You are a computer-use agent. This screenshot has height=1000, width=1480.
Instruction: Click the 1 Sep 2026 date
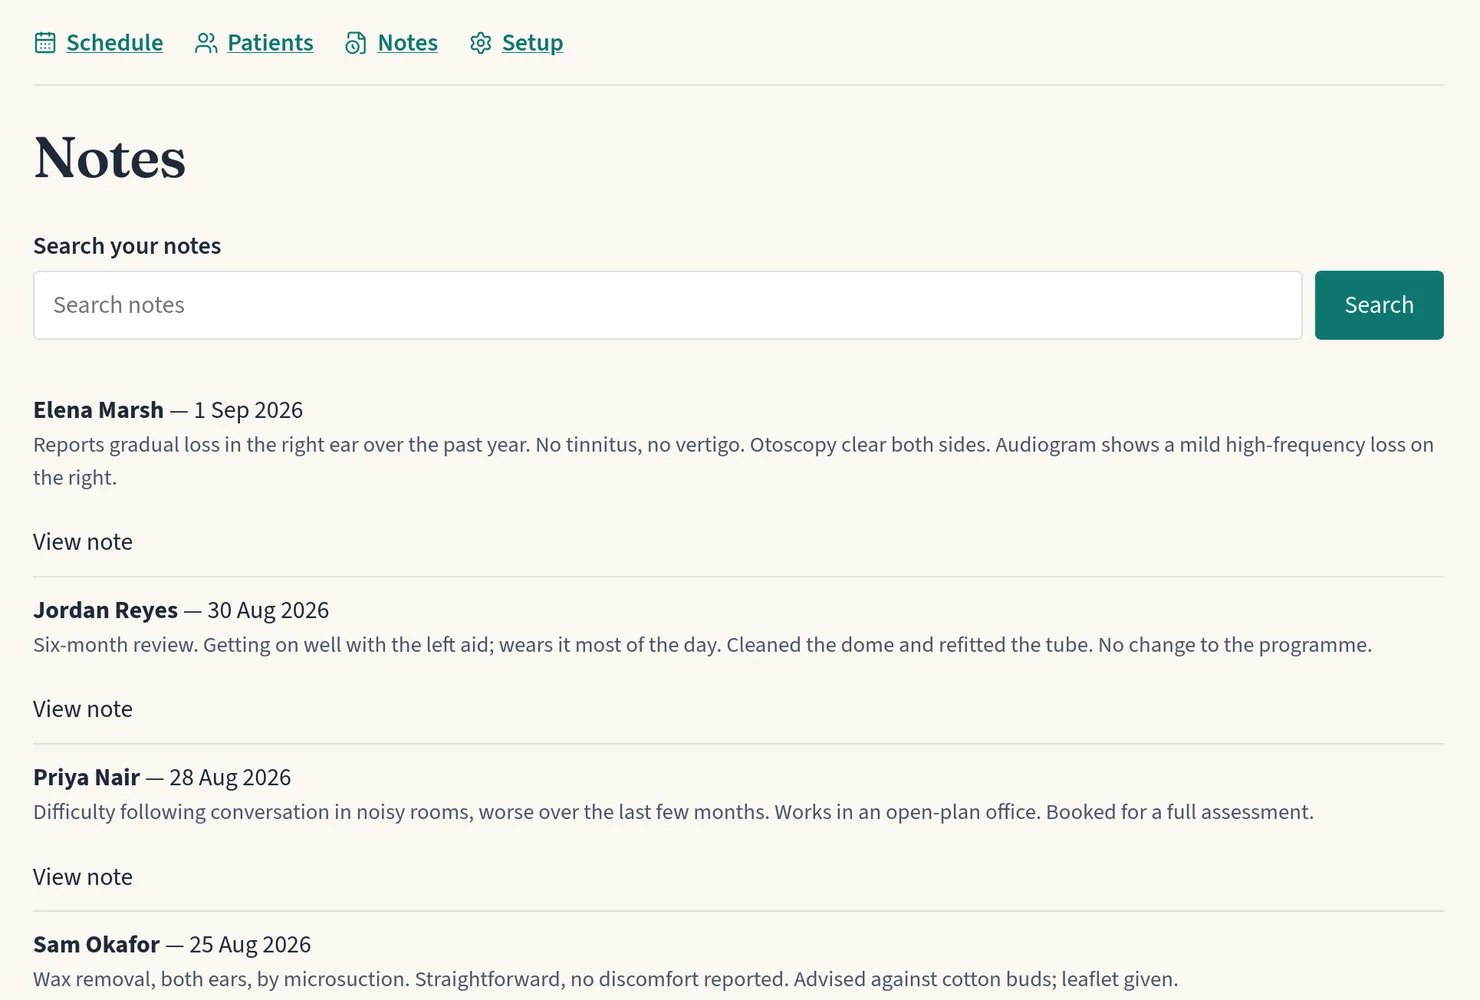(248, 410)
